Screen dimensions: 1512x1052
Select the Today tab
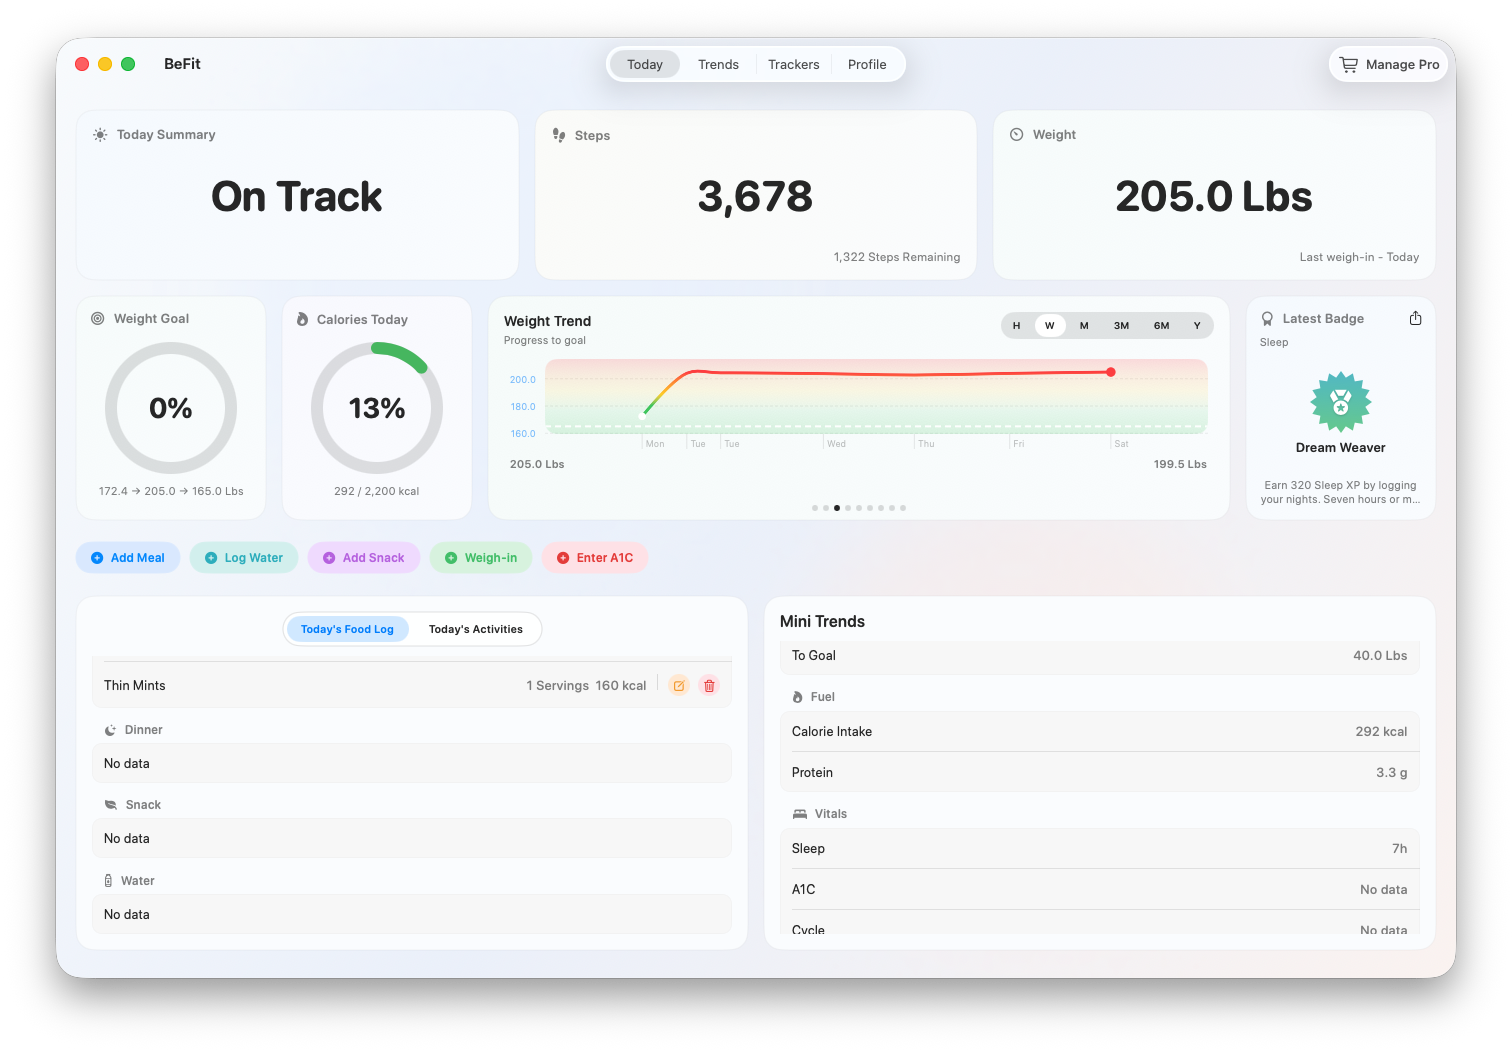[x=645, y=64]
